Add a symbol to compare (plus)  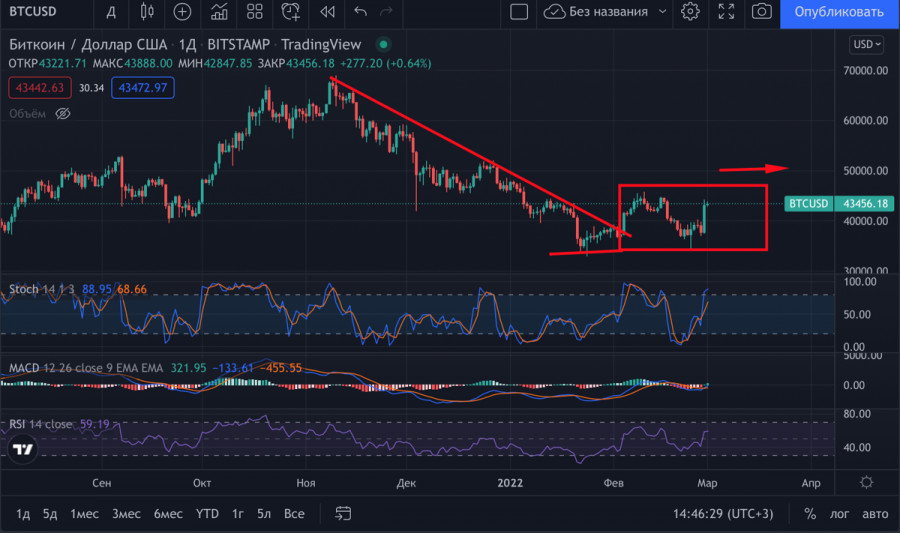pyautogui.click(x=182, y=11)
